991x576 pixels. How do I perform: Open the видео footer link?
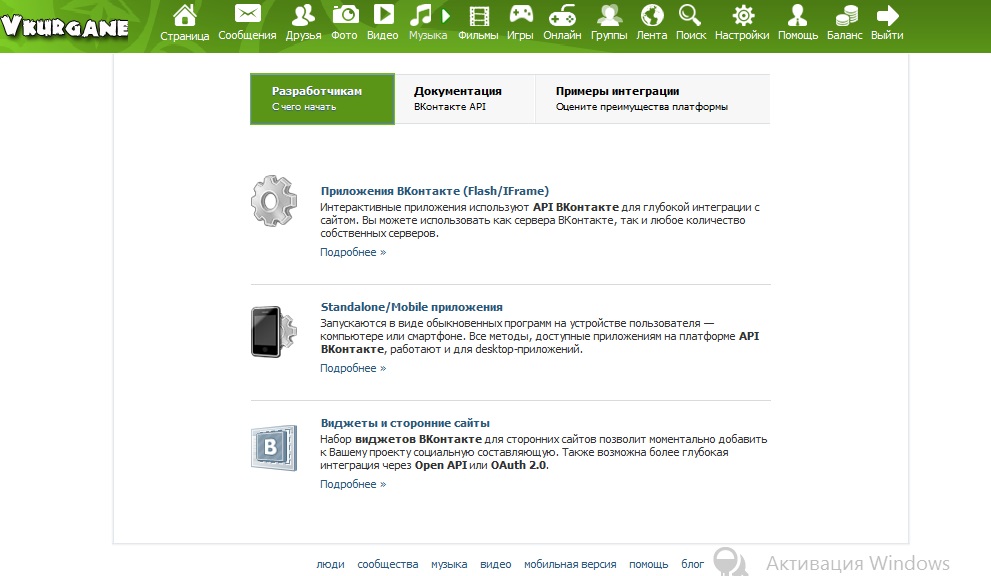click(x=496, y=564)
